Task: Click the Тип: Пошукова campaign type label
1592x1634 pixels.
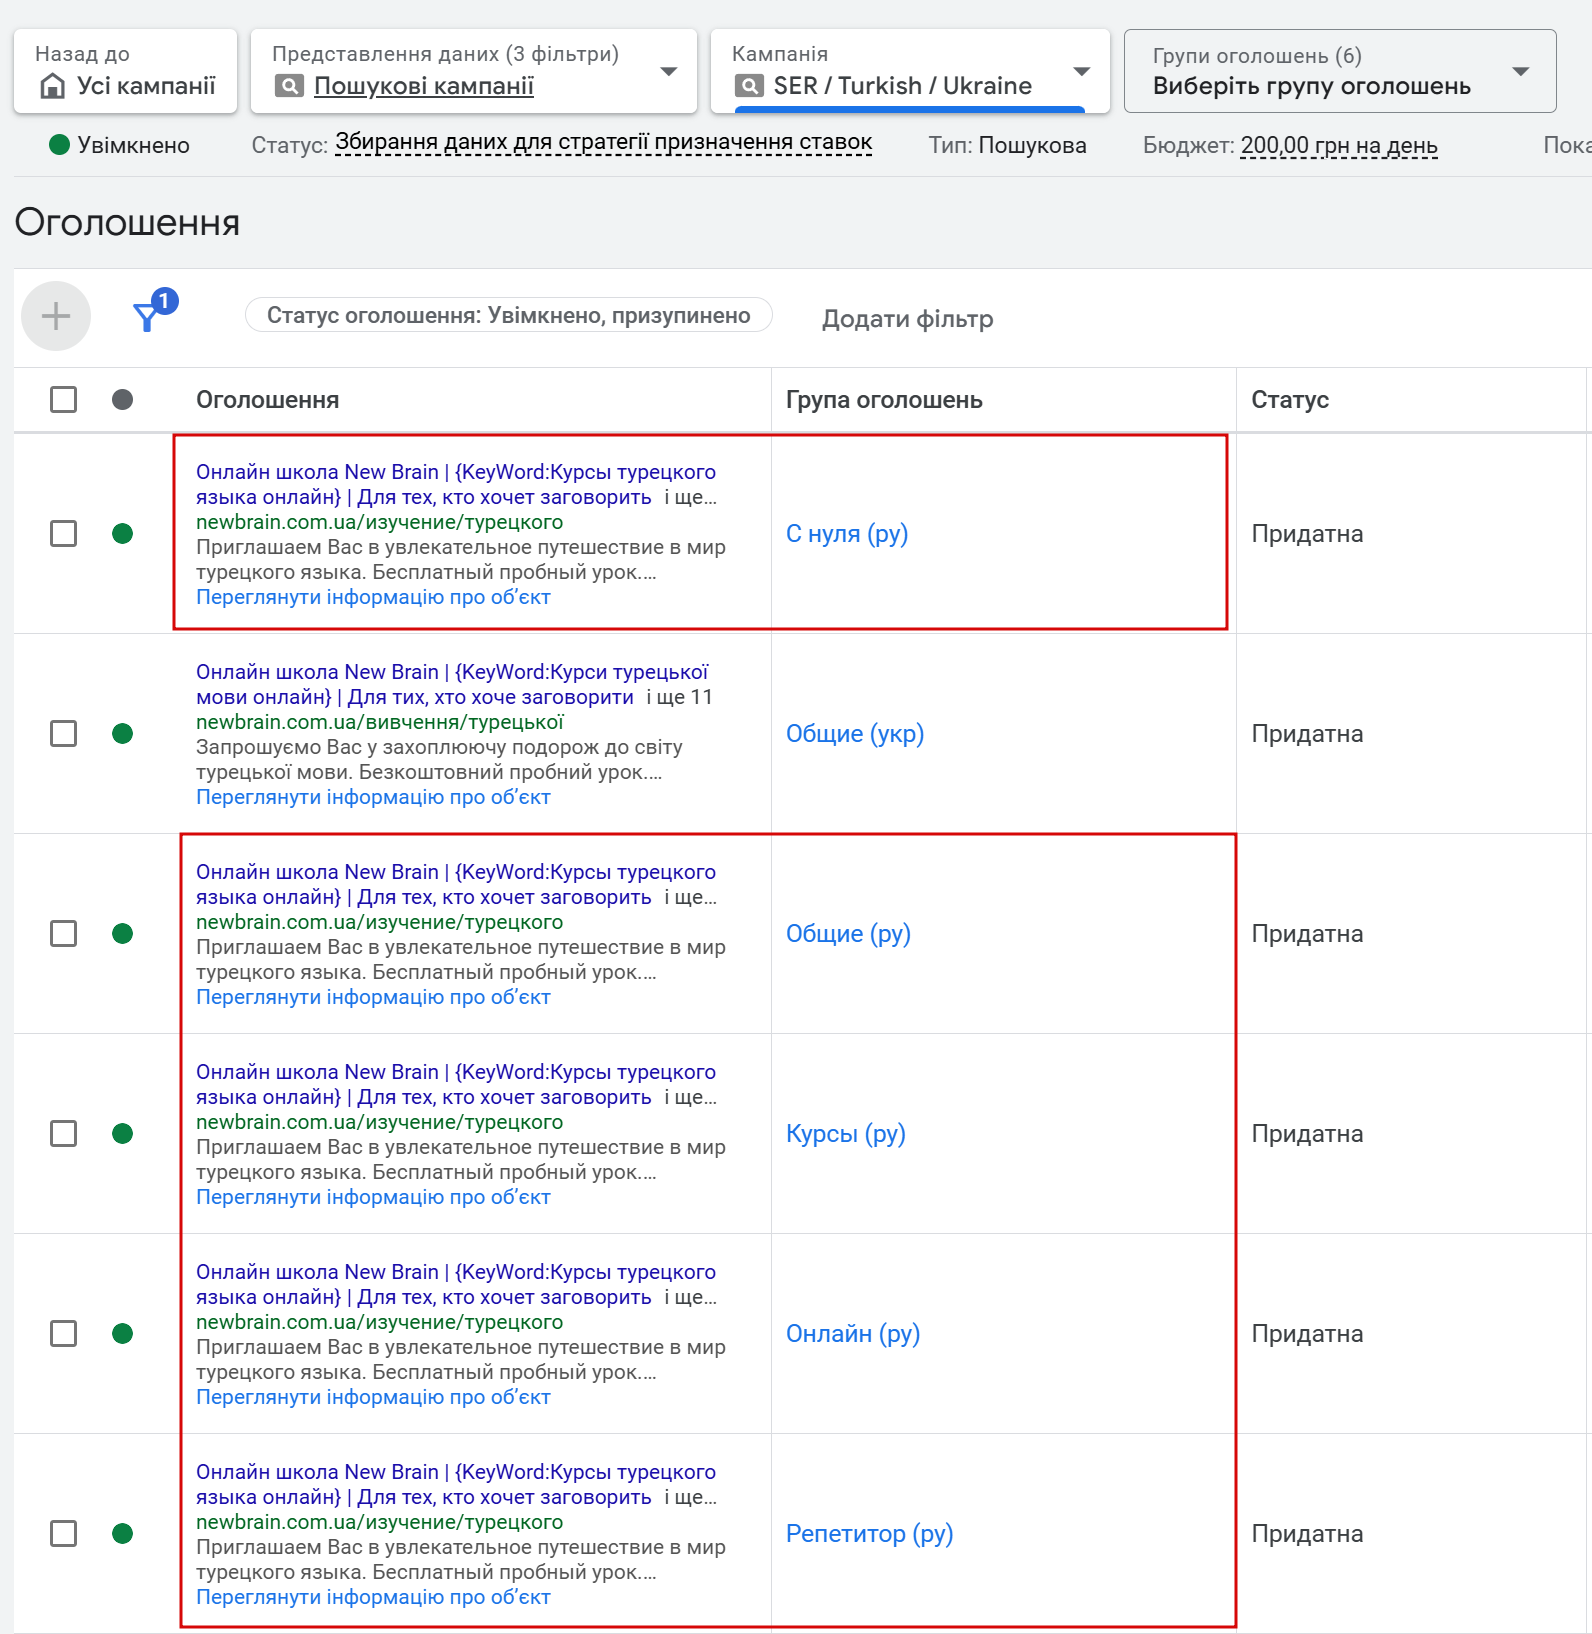Action: 1007,146
